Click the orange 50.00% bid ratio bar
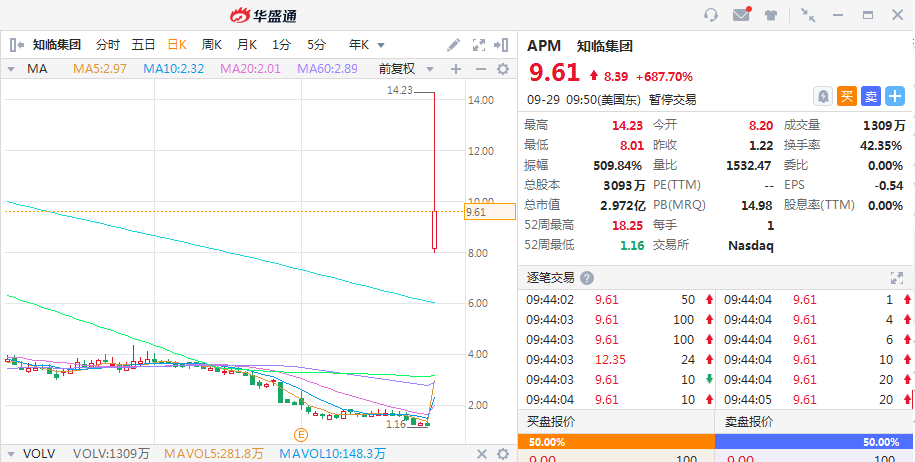 [x=616, y=442]
